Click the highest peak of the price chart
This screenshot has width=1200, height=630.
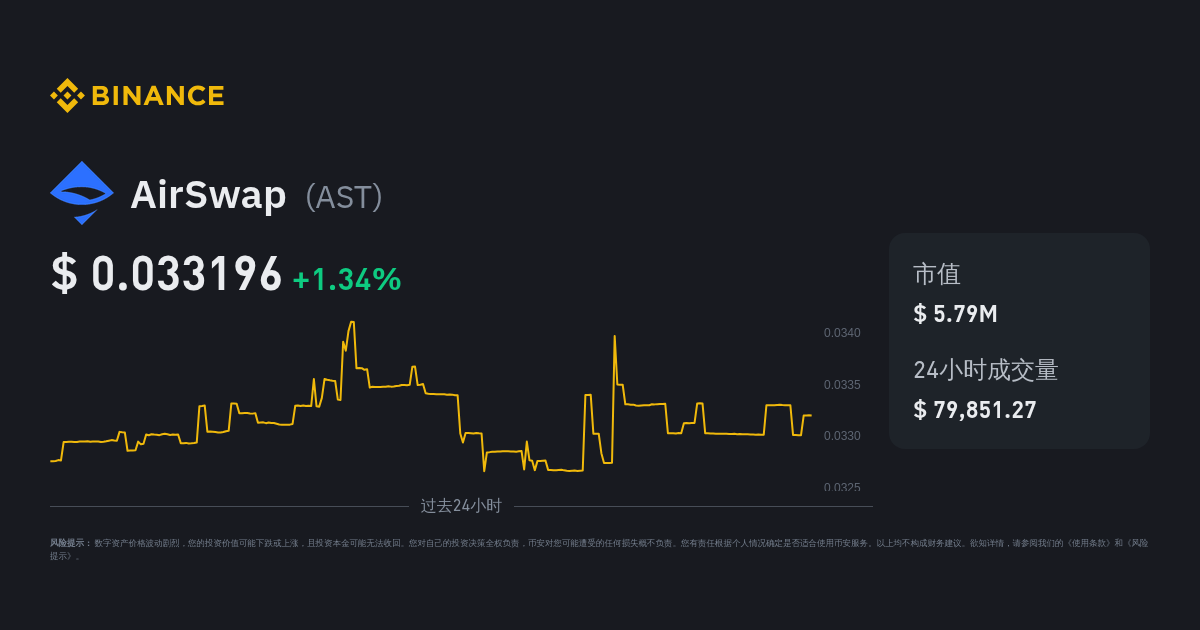tap(351, 323)
